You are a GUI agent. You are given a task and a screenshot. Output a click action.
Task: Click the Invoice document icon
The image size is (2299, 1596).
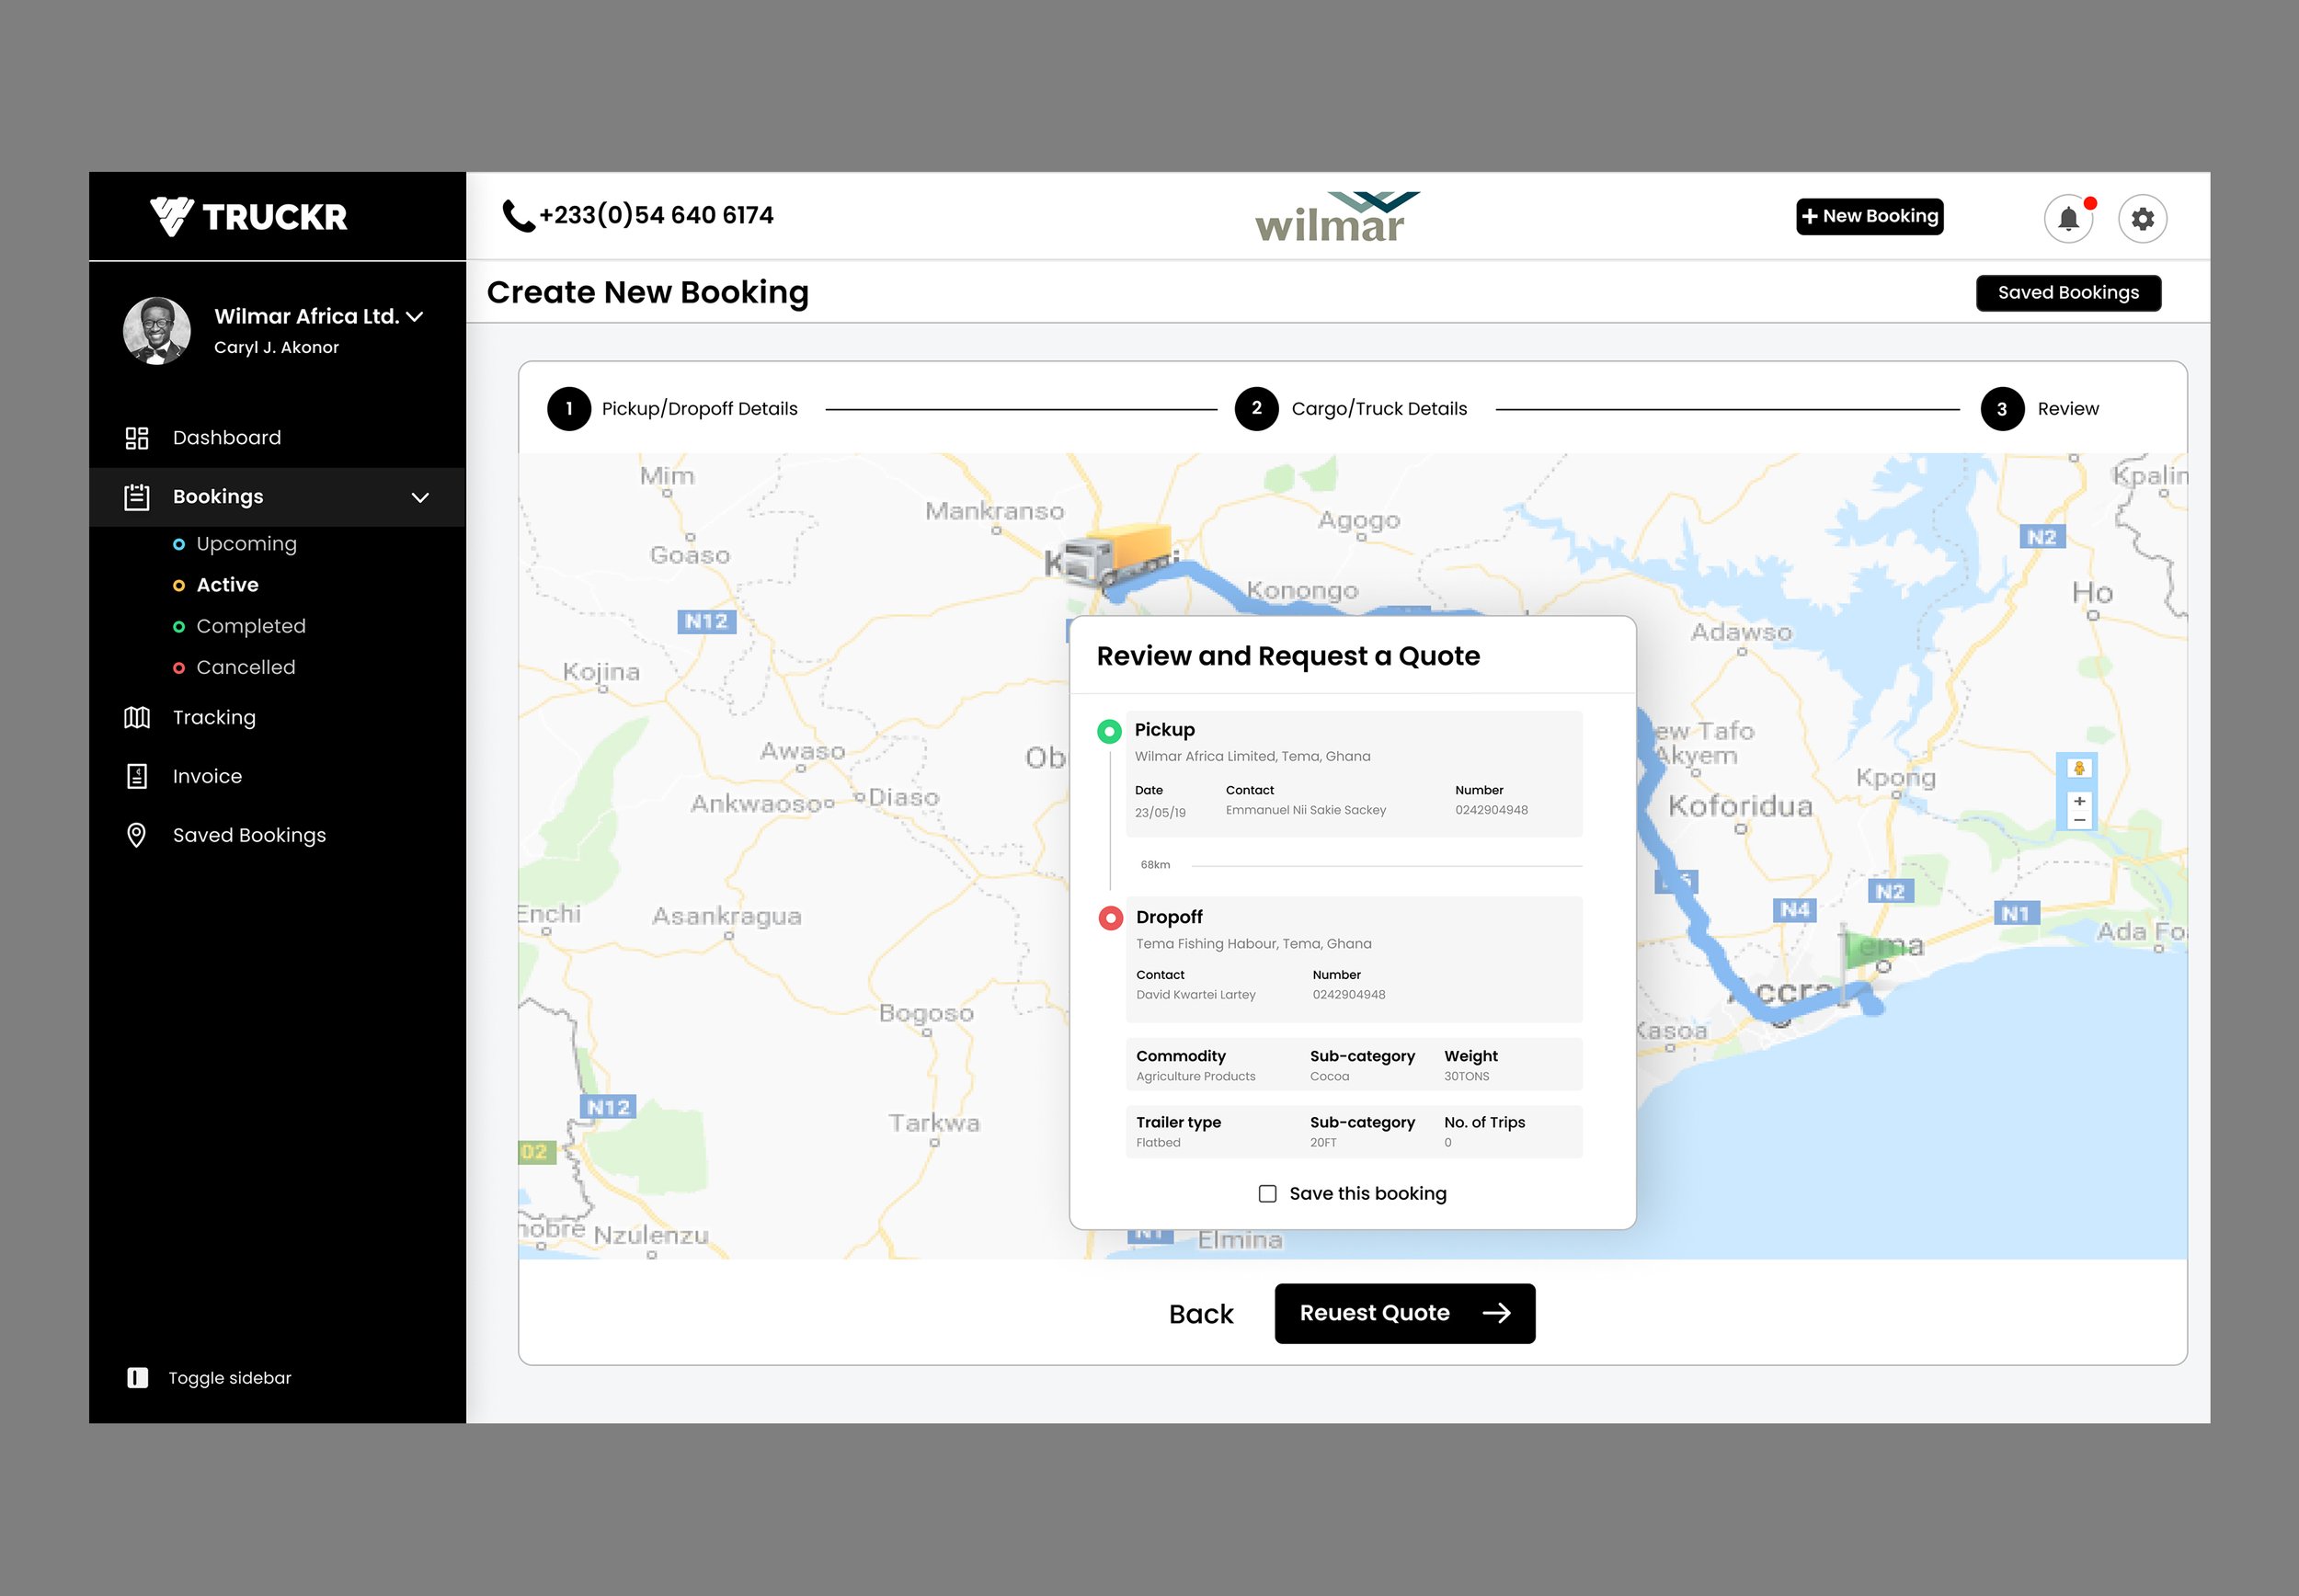137,777
